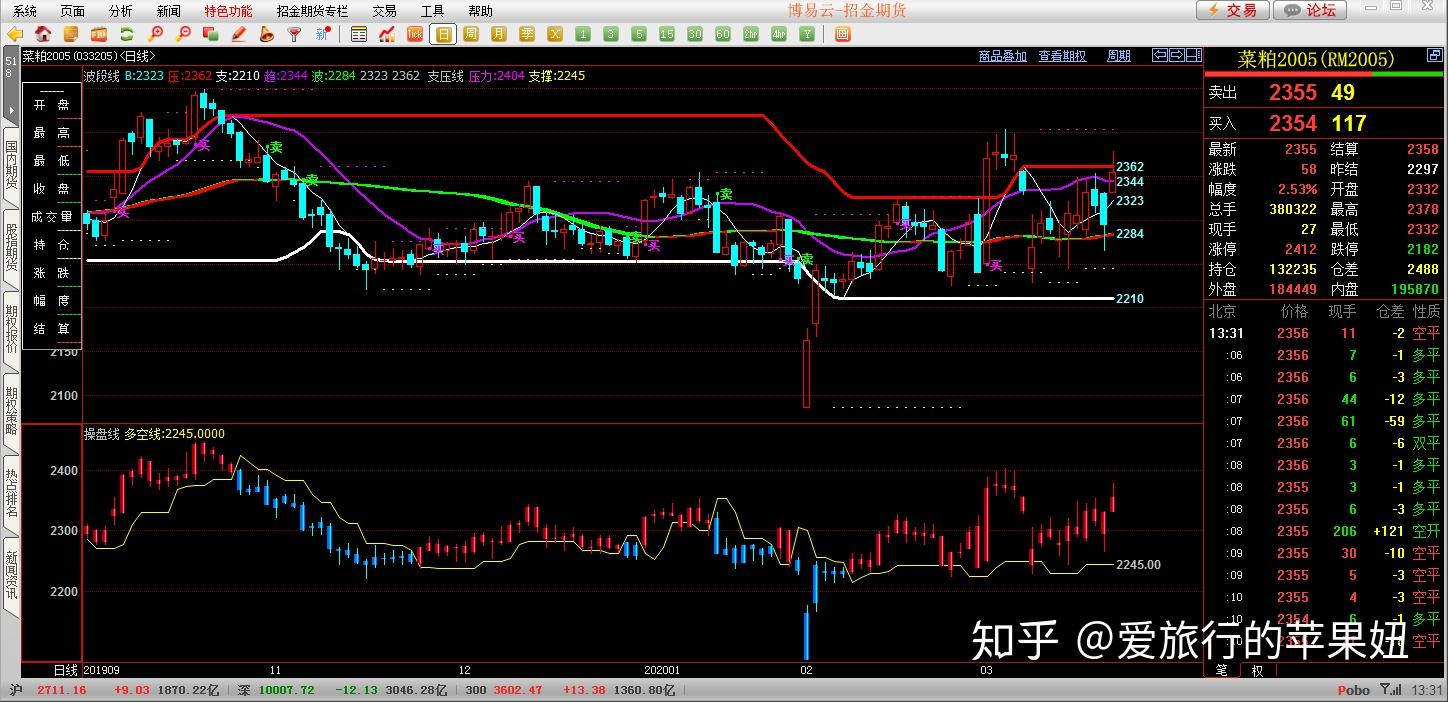
Task: Click the restore icon beside 菜粕2005 title
Action: pyautogui.click(x=1434, y=57)
